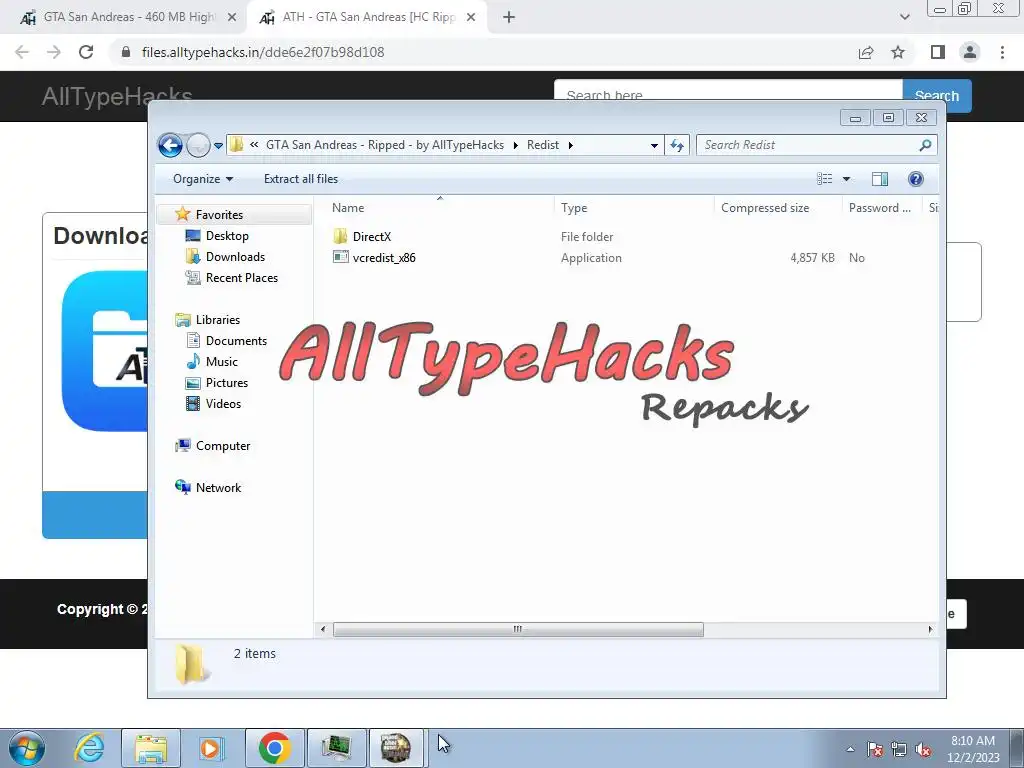Reload the page in Chrome
1024x768 pixels.
[x=86, y=52]
